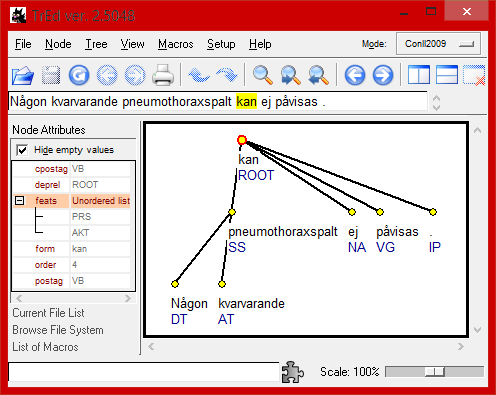Open the Conll2009 mode dropdown
The width and height of the screenshot is (496, 395).
[438, 44]
